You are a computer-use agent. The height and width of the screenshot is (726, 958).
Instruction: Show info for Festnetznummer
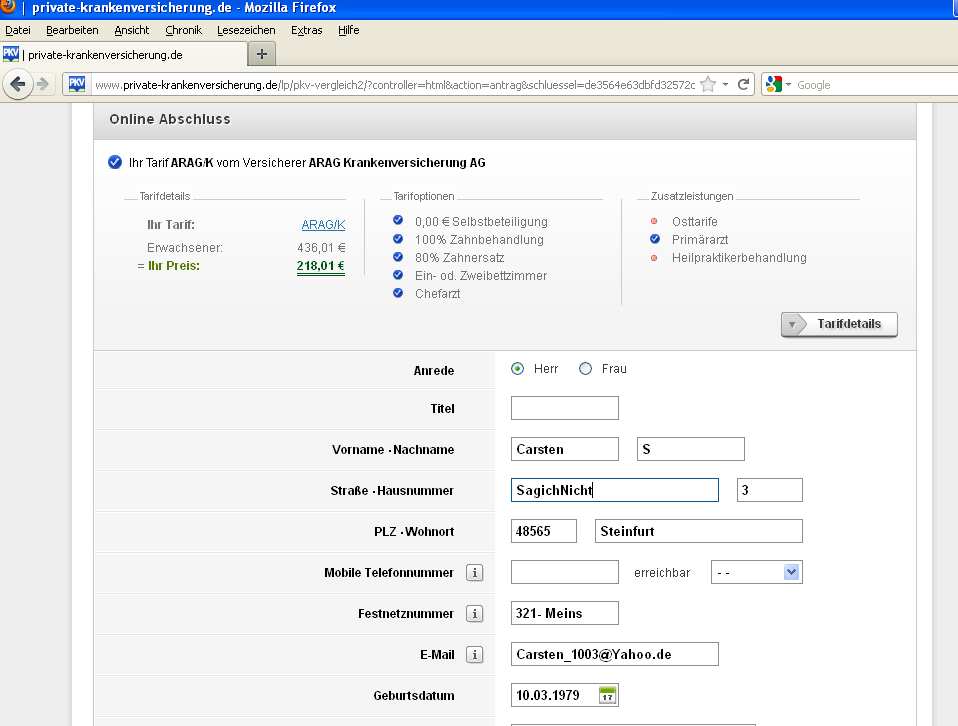point(475,614)
